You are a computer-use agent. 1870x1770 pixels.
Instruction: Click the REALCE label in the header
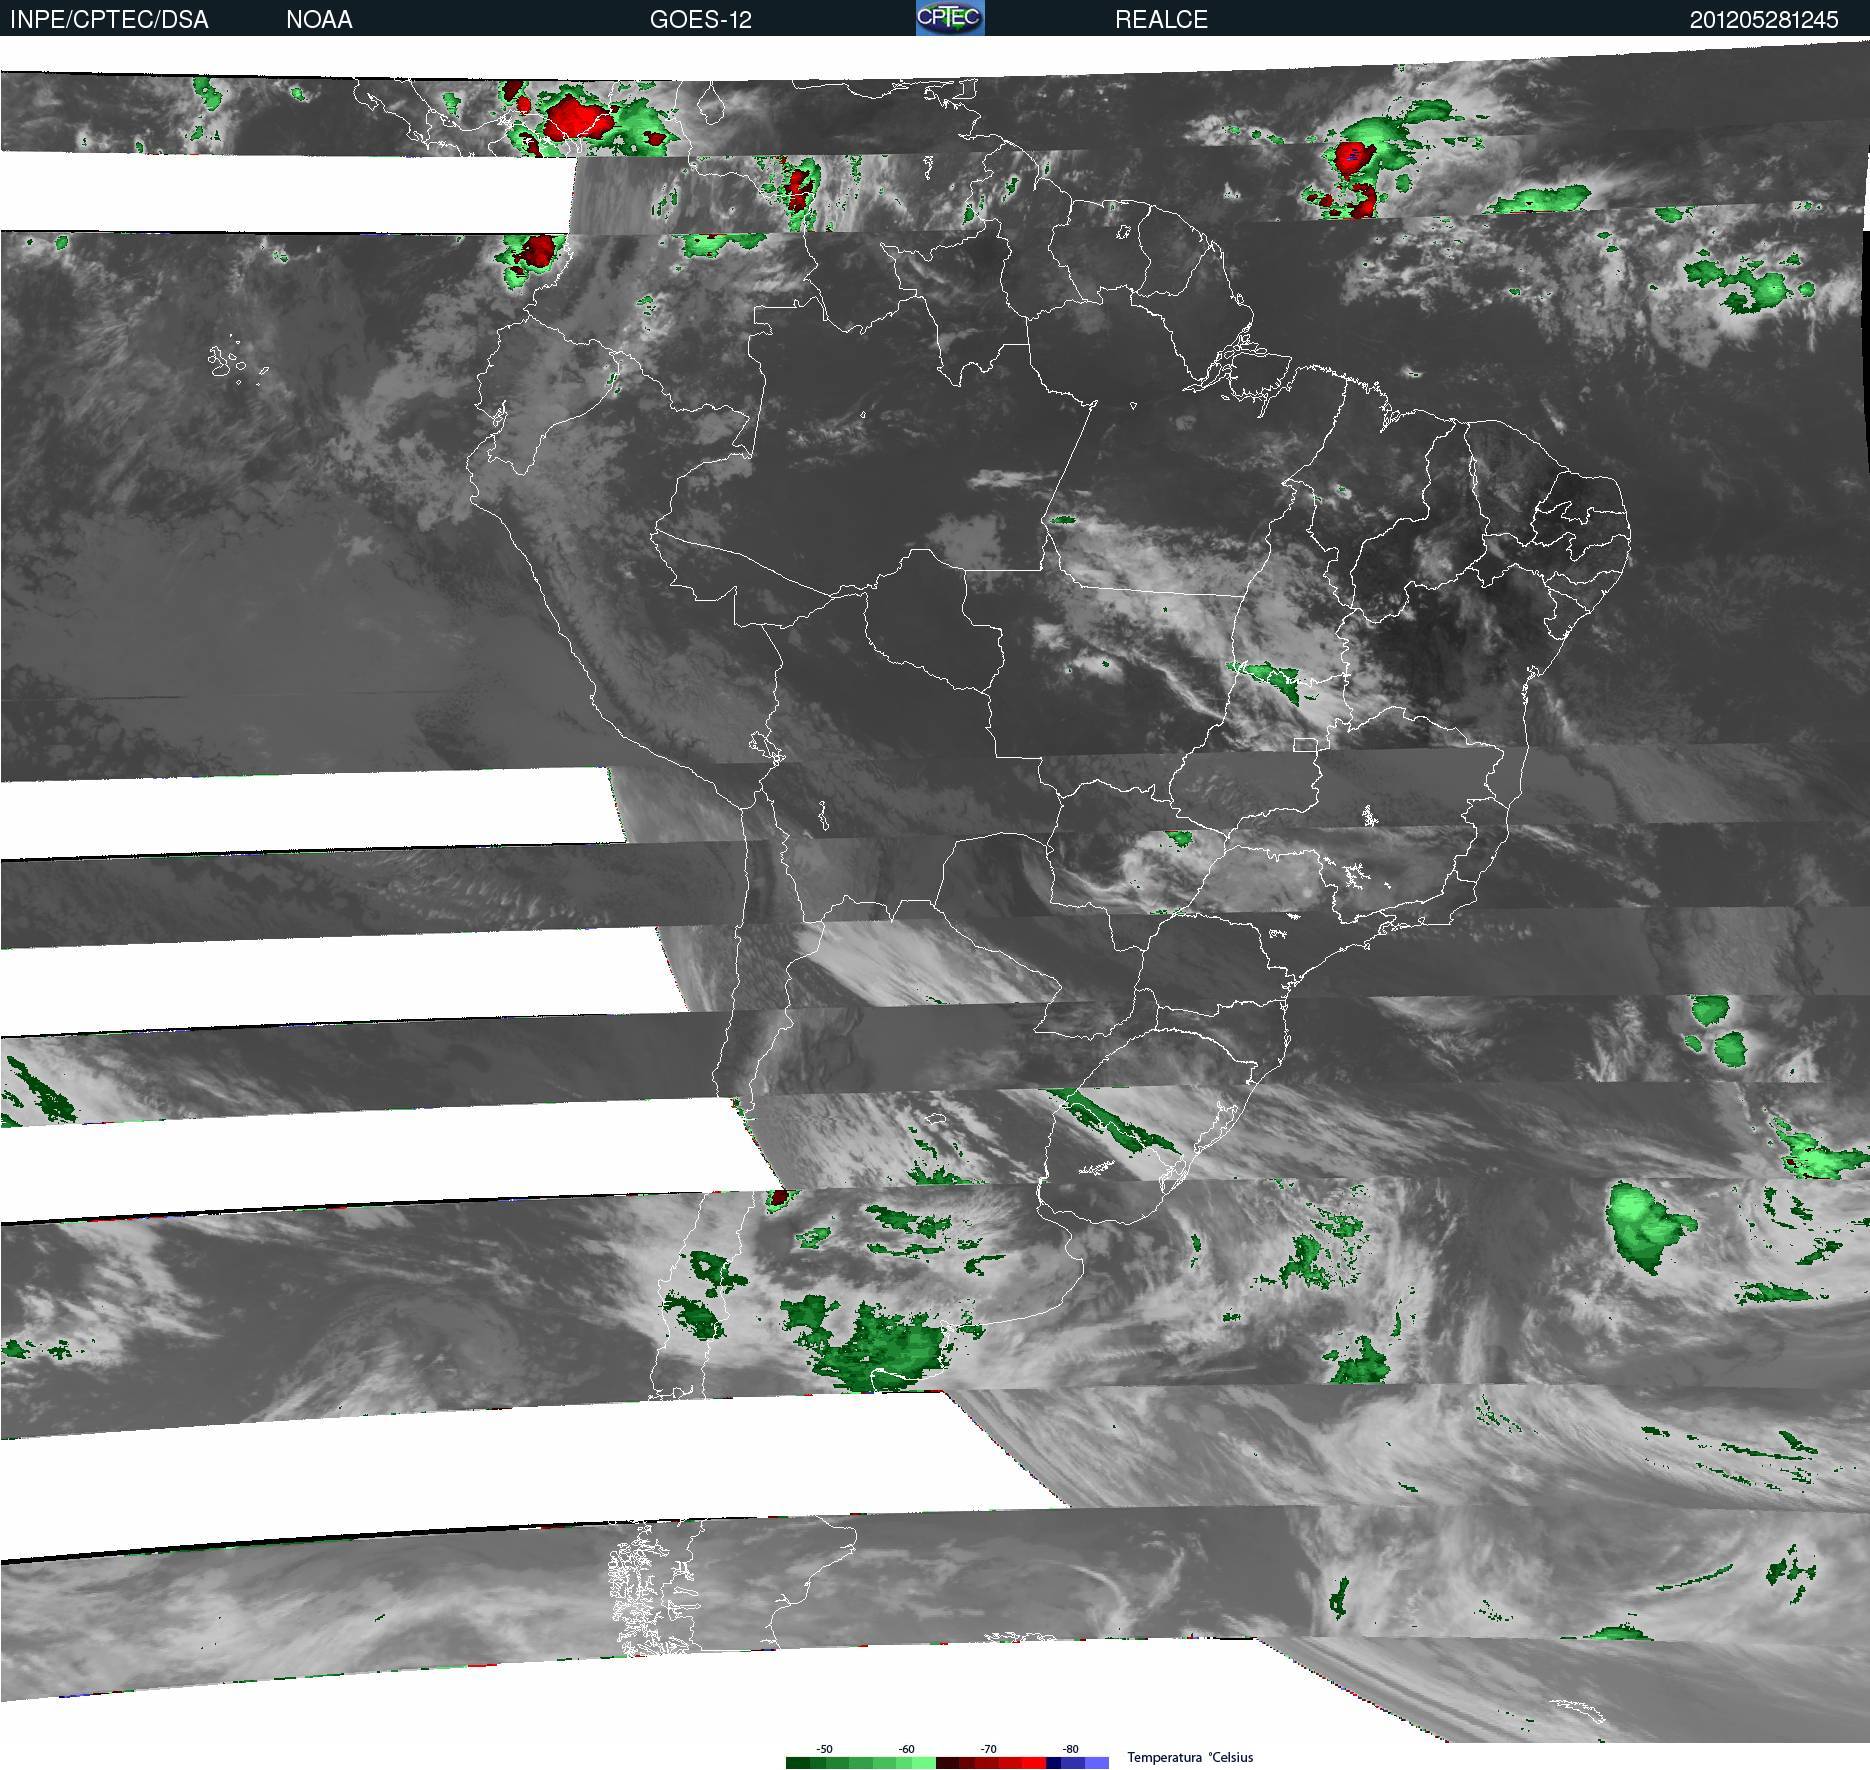pos(1161,20)
